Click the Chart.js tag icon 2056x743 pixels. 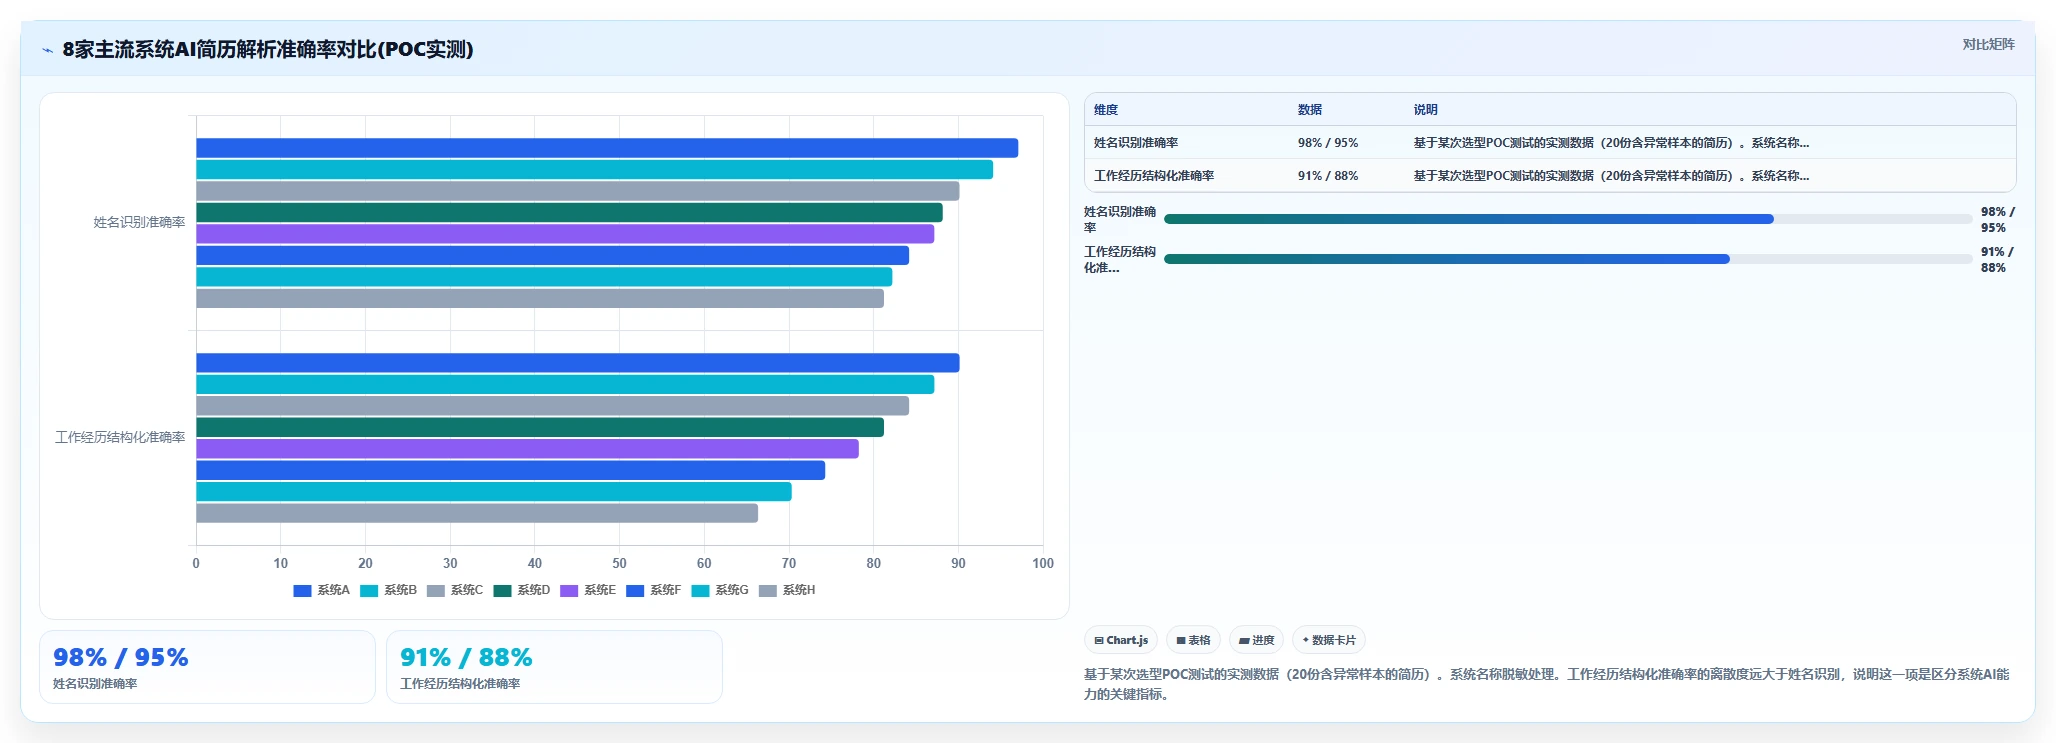tap(1099, 640)
